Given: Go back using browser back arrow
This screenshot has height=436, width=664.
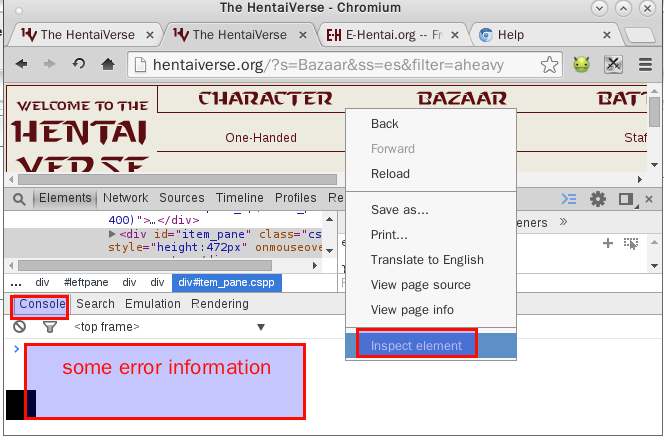Looking at the screenshot, I should click(21, 64).
